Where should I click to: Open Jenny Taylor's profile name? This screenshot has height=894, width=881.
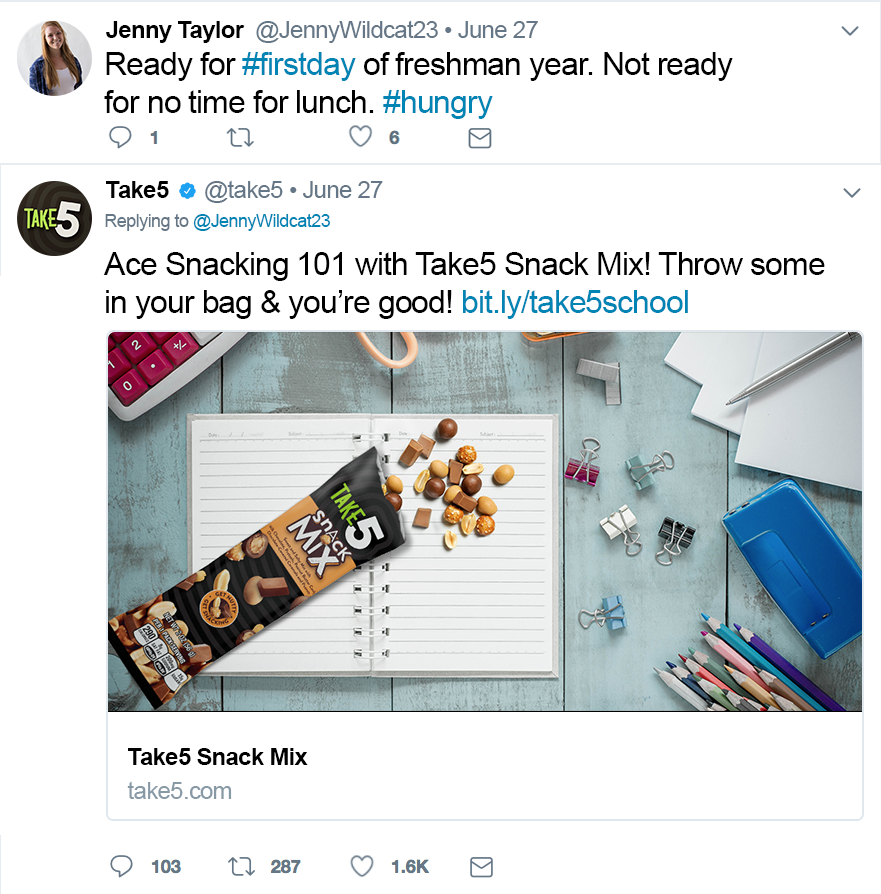(x=174, y=30)
